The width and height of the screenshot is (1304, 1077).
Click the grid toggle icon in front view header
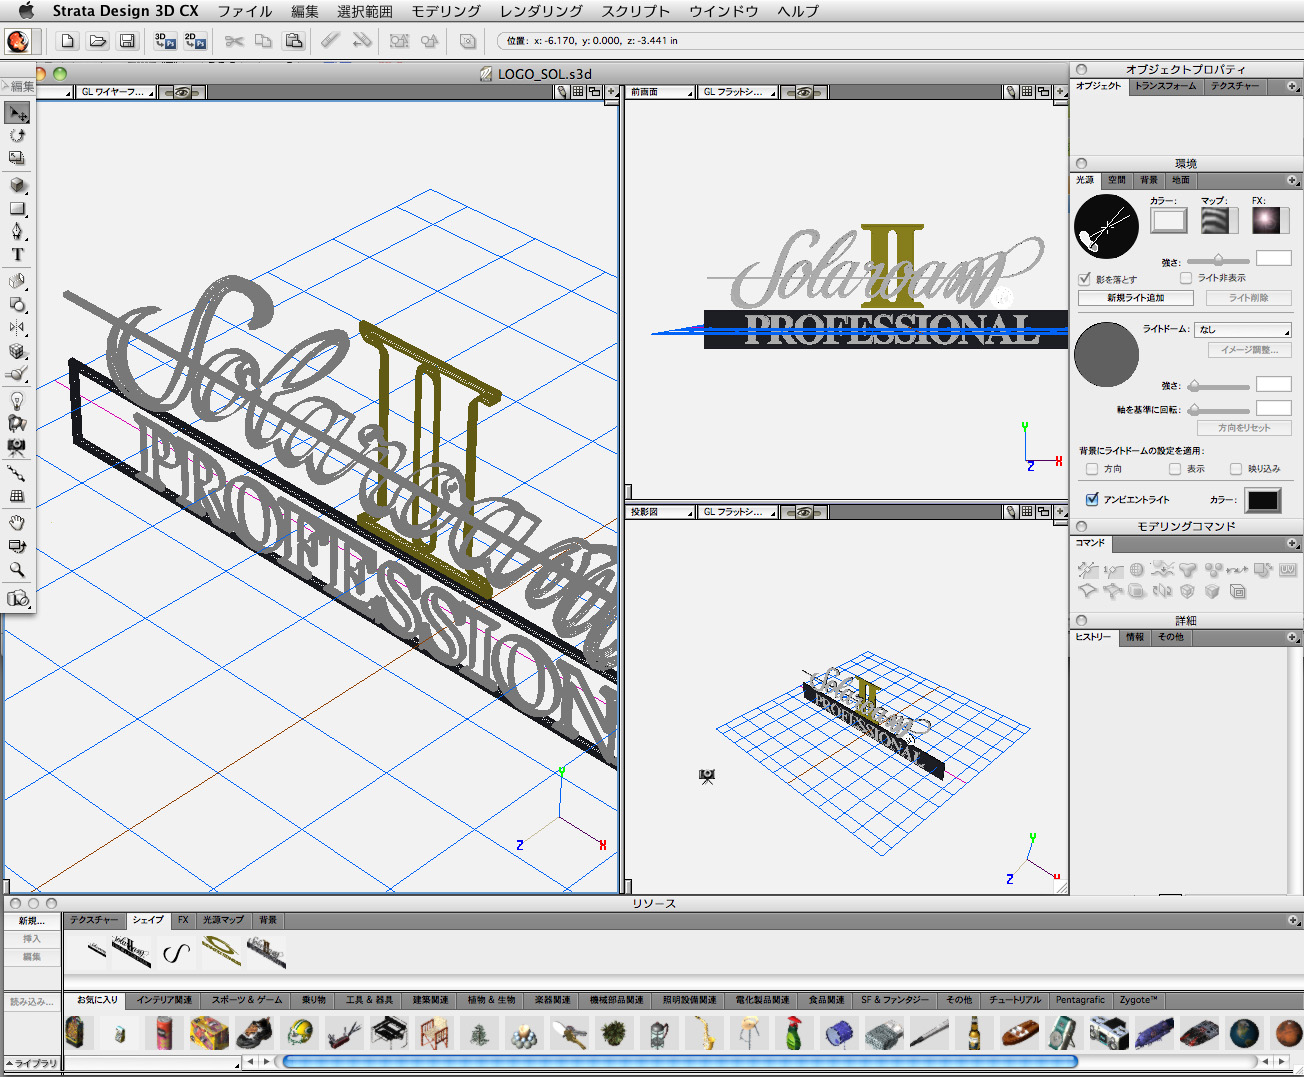1027,92
